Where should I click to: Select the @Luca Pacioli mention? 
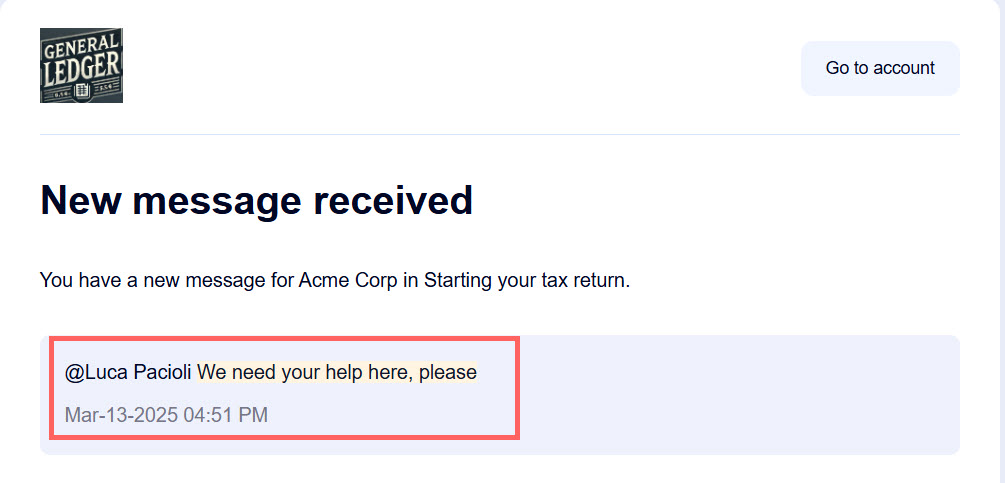coord(128,373)
